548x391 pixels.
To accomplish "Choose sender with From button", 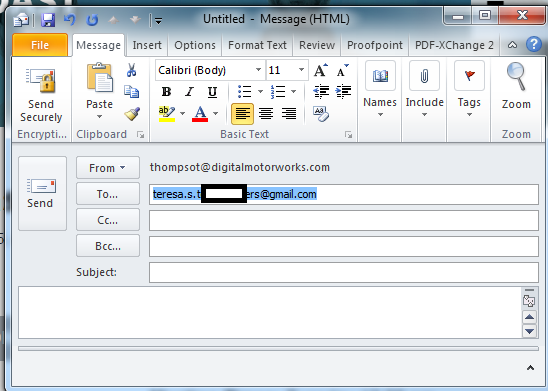I will (x=108, y=168).
